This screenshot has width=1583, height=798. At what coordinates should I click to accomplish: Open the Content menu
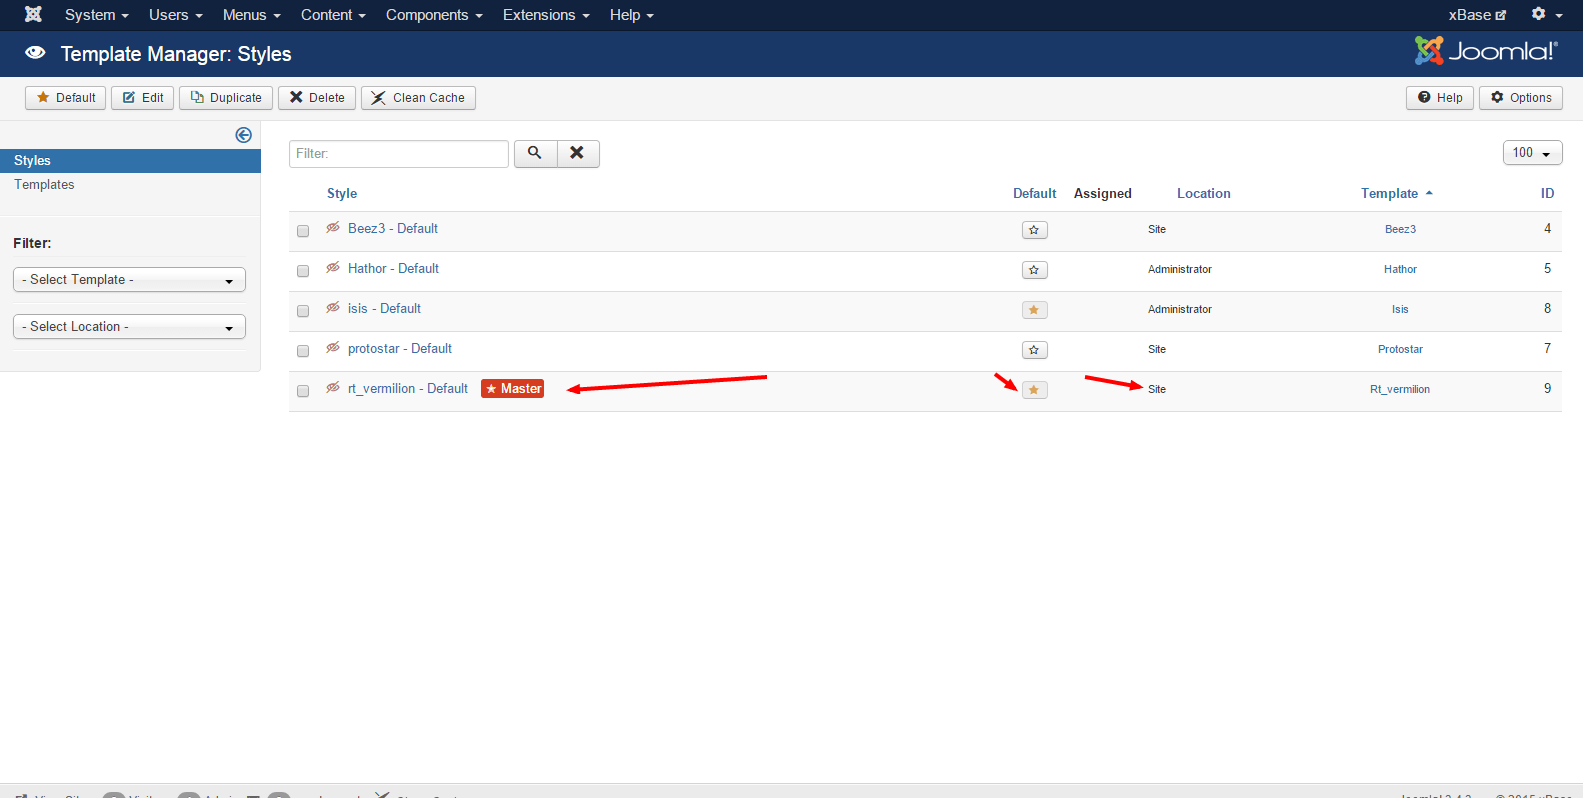pyautogui.click(x=333, y=15)
